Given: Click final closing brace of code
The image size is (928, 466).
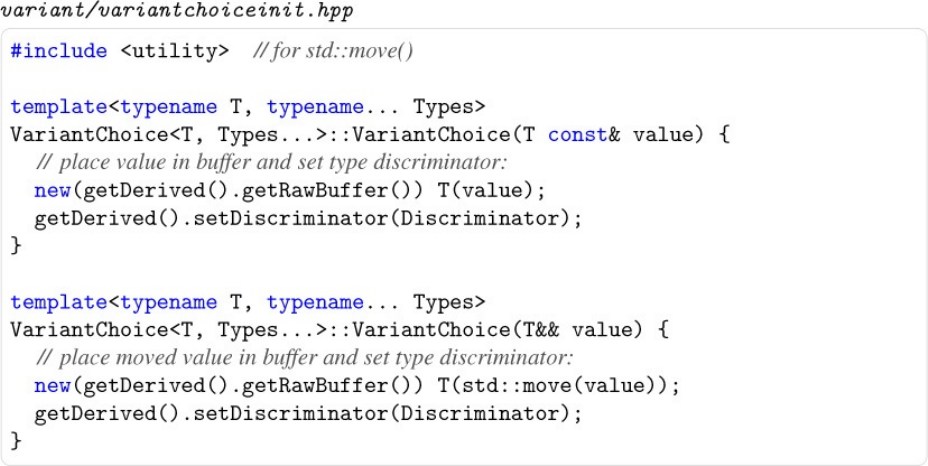Looking at the screenshot, I should (16, 442).
